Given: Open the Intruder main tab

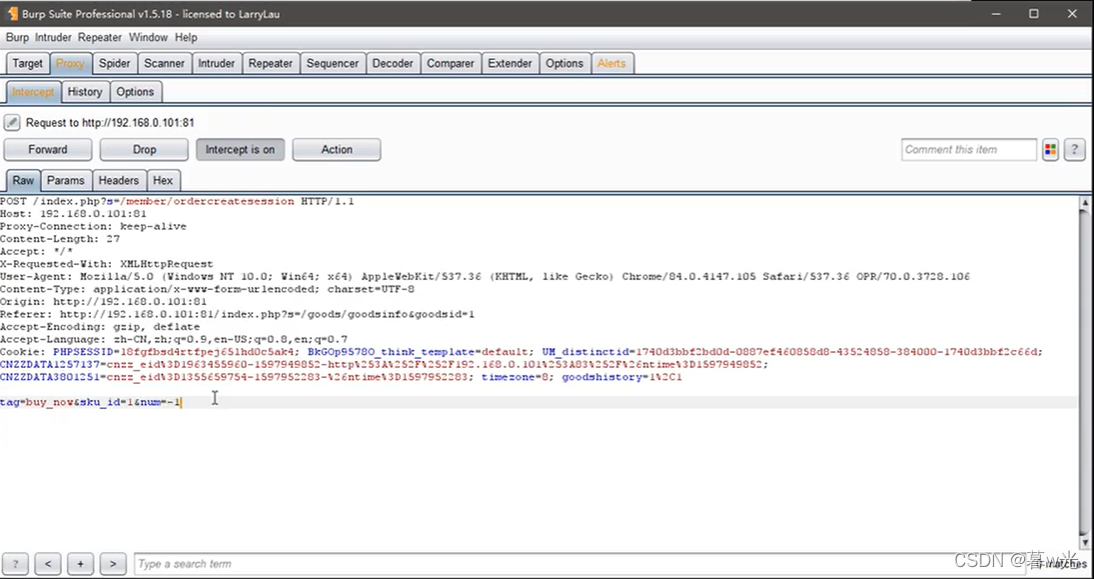Looking at the screenshot, I should 216,63.
